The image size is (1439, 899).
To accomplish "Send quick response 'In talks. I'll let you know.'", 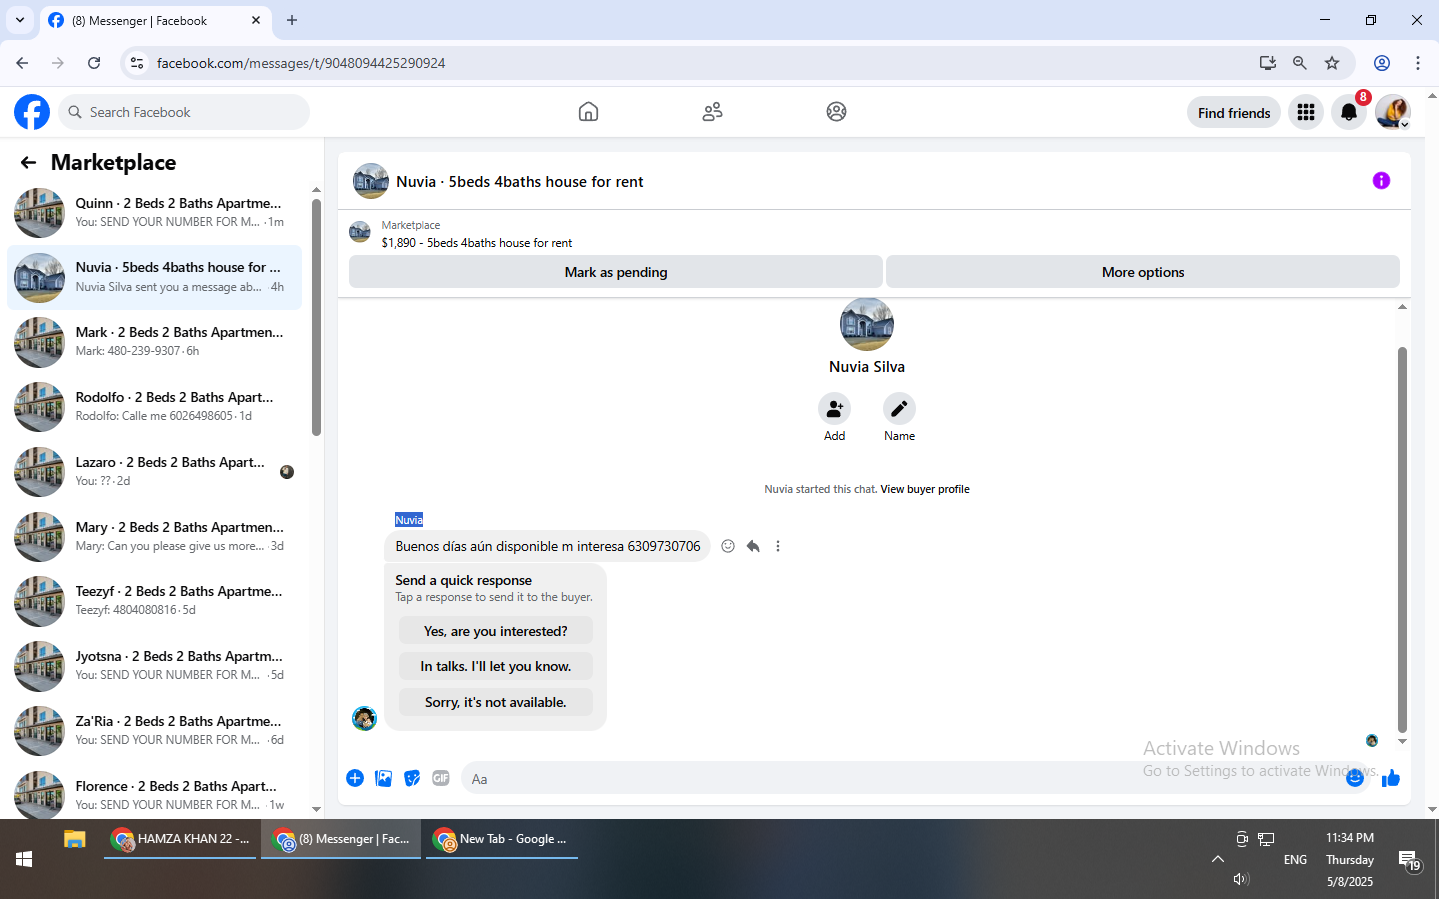I will (x=495, y=666).
